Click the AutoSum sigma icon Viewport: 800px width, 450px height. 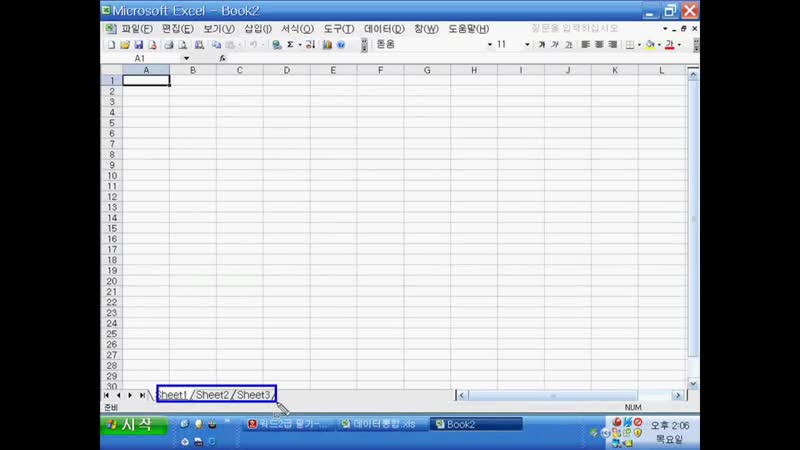click(x=291, y=45)
